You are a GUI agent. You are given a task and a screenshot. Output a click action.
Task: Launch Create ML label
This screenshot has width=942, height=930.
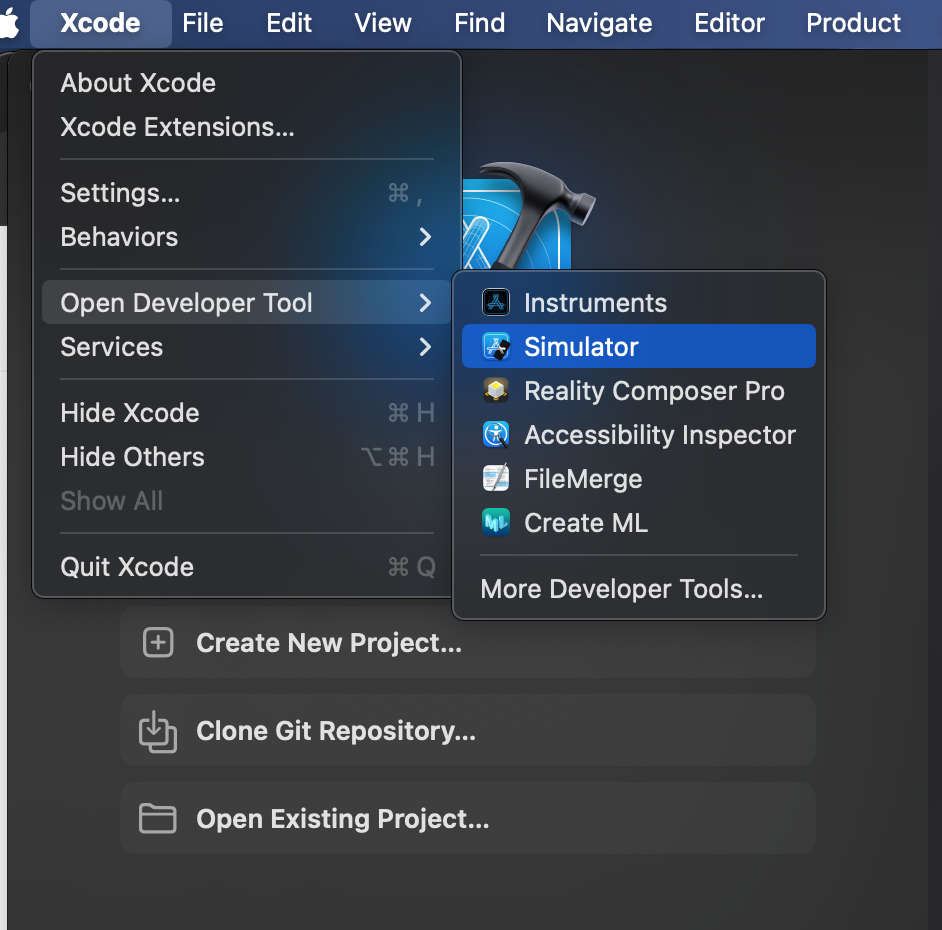point(586,523)
